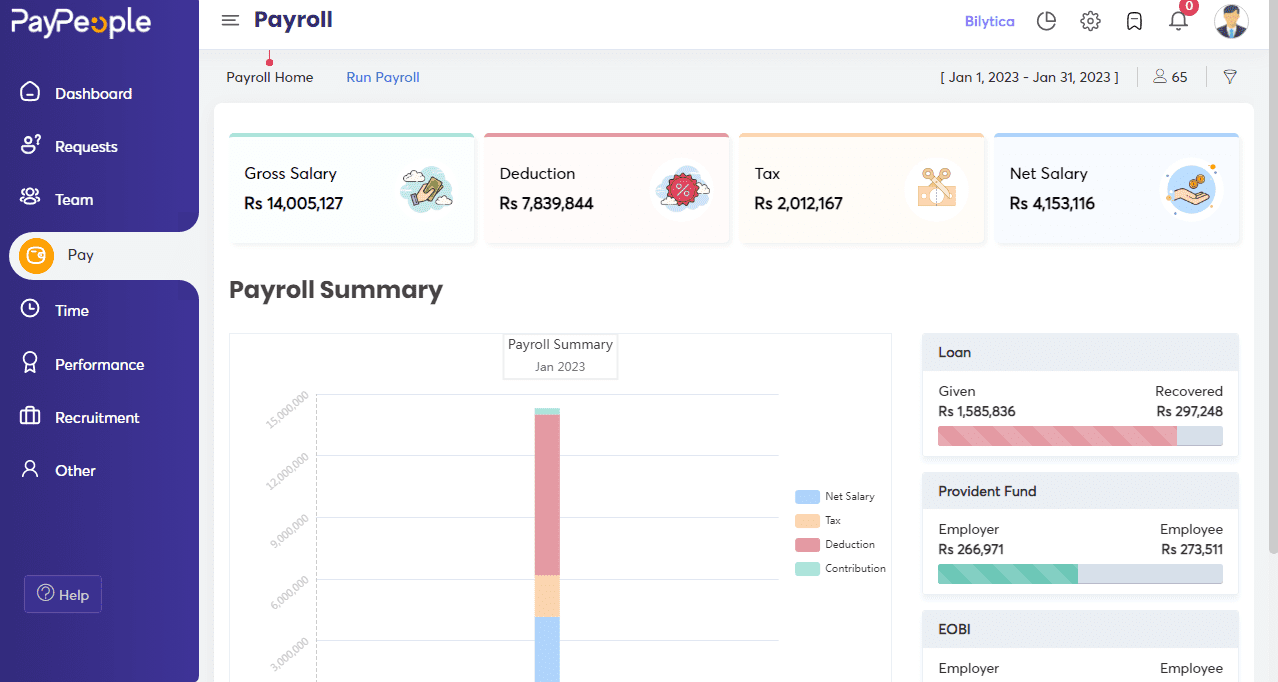Open the settings gear icon
This screenshot has height=682, width=1278.
pyautogui.click(x=1090, y=21)
